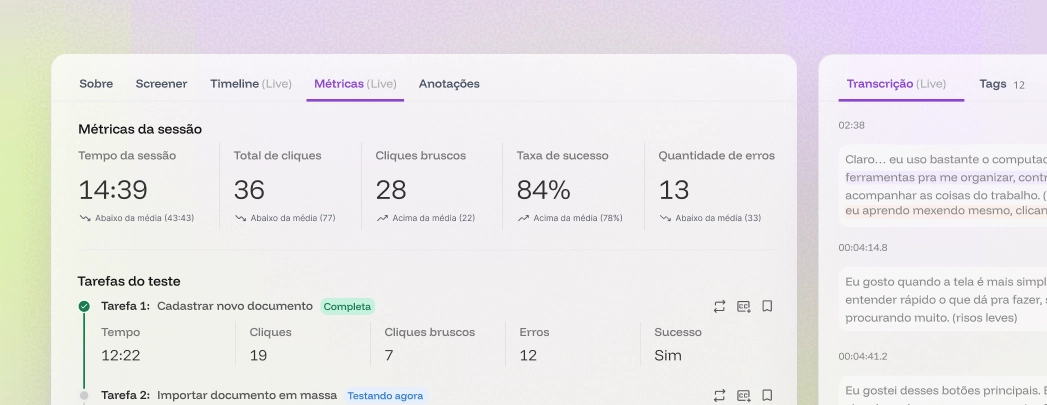The image size is (1047, 405).
Task: Open the Anotações tab
Action: (x=449, y=84)
